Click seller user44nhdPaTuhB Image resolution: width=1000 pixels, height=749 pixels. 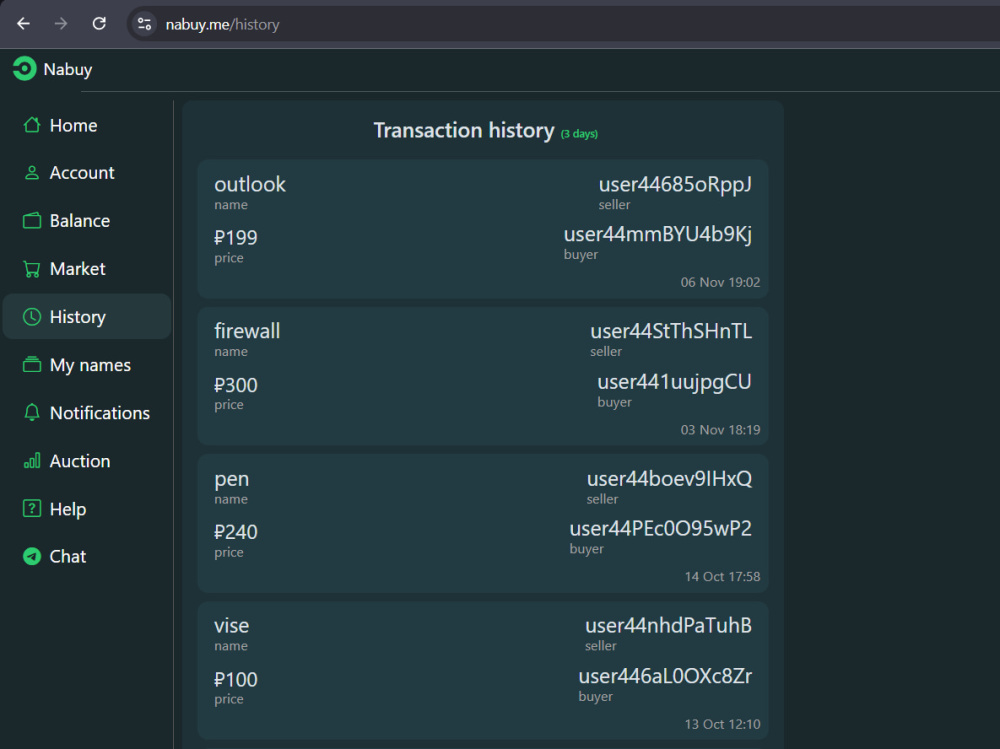tap(668, 625)
